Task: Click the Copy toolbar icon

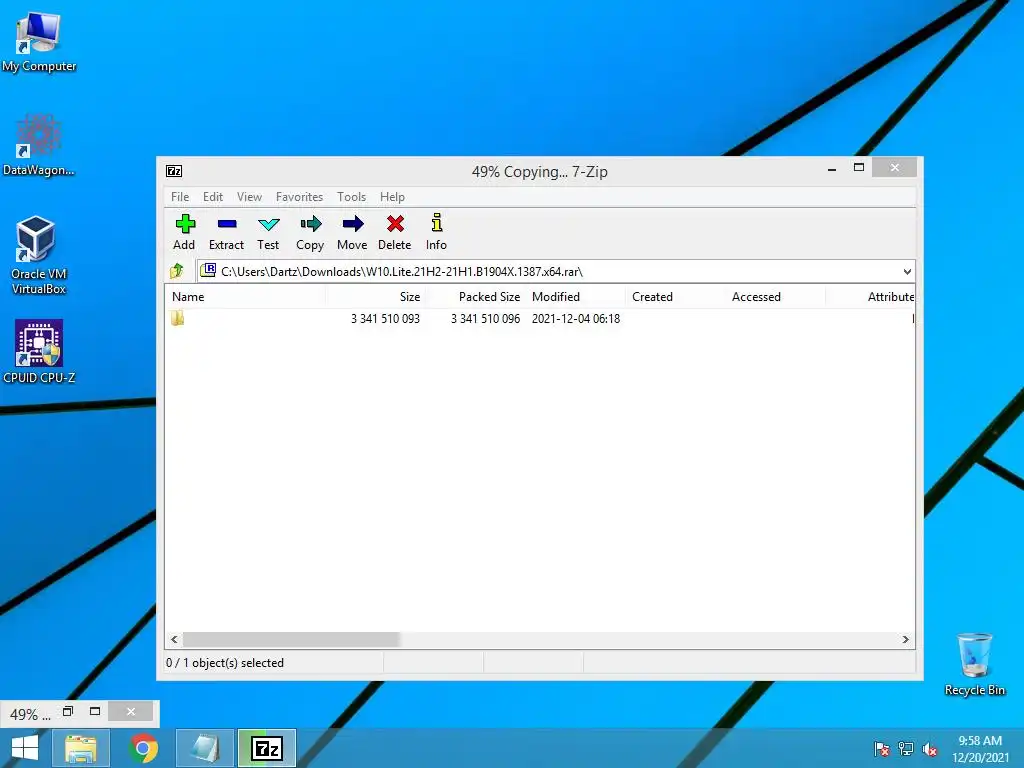Action: pyautogui.click(x=310, y=224)
